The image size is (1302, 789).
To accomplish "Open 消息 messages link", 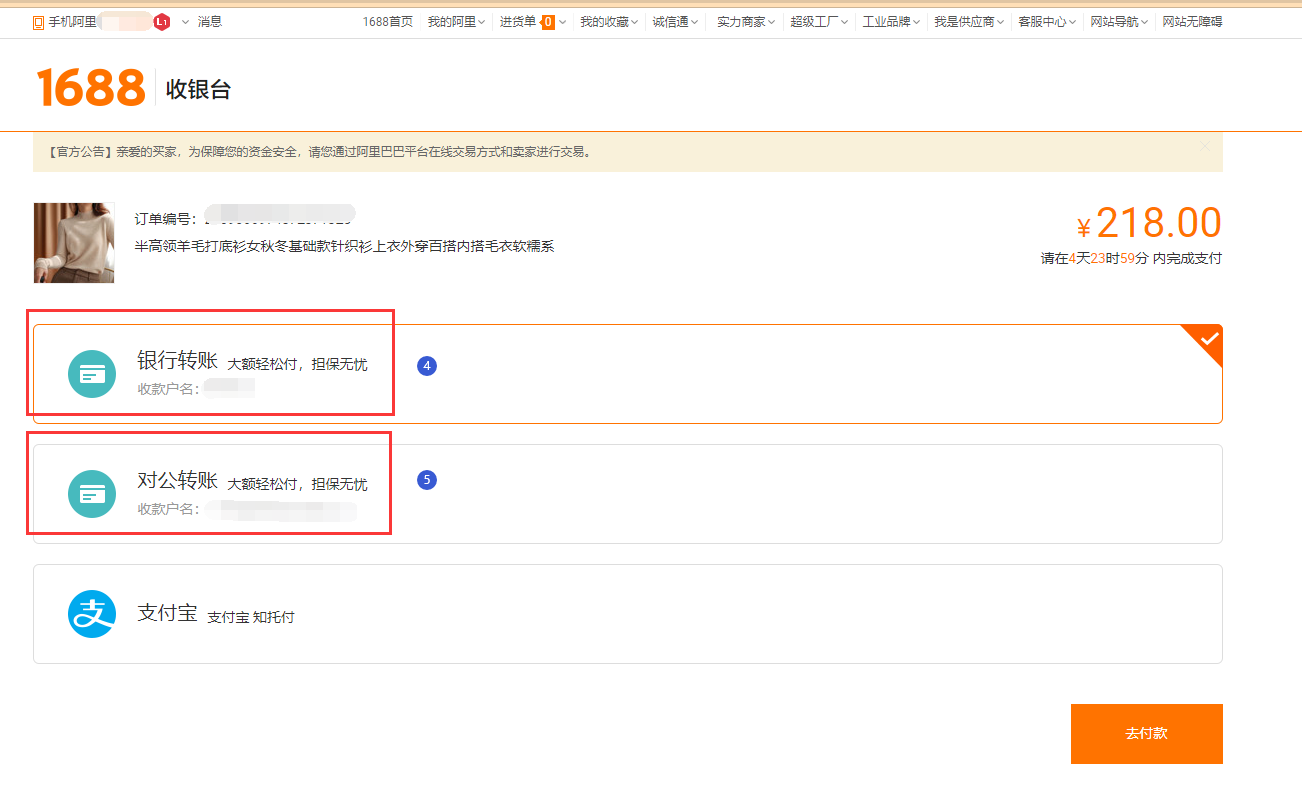I will point(210,22).
